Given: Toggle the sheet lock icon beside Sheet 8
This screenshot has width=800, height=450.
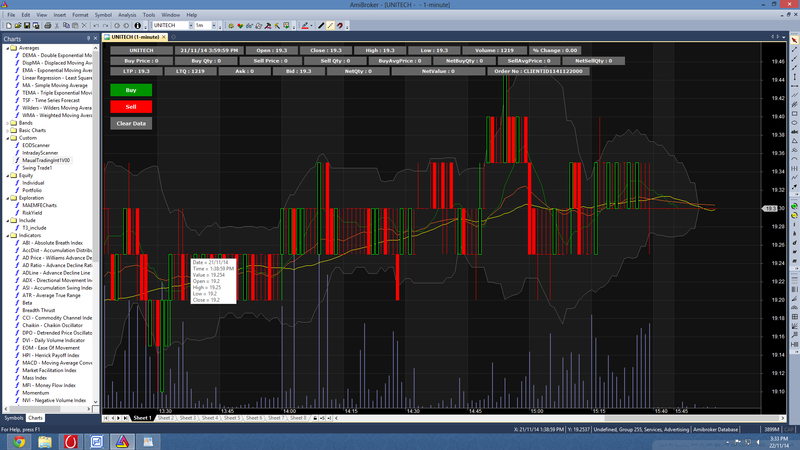Looking at the screenshot, I should [315, 418].
